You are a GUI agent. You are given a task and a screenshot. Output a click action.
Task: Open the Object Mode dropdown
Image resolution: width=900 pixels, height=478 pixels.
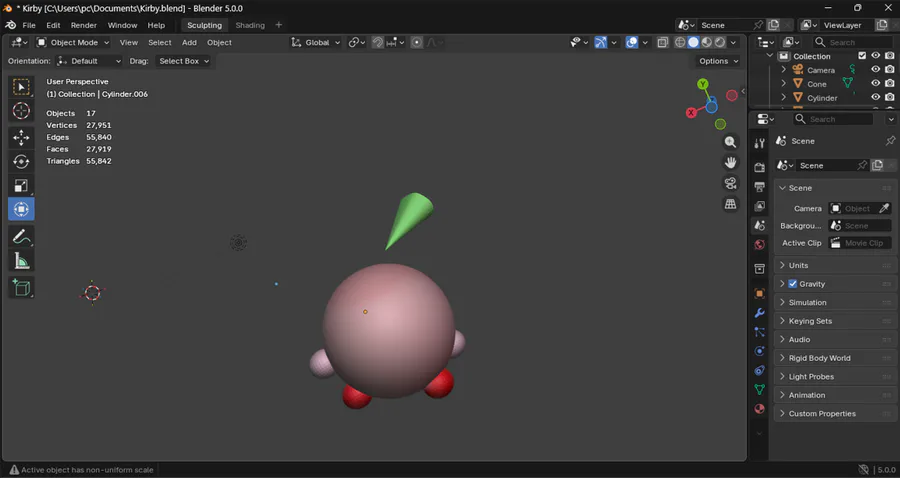[73, 42]
